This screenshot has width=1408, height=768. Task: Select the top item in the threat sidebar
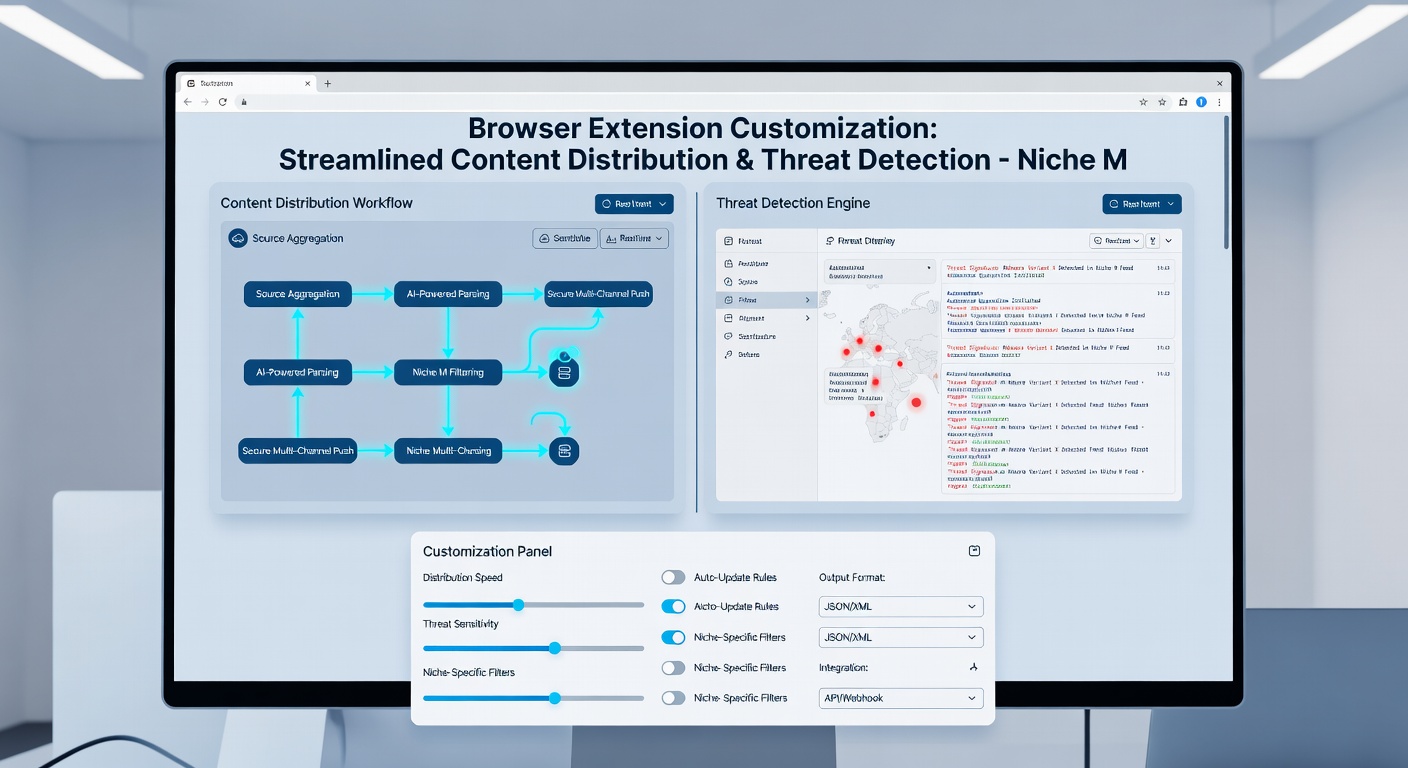pos(767,241)
